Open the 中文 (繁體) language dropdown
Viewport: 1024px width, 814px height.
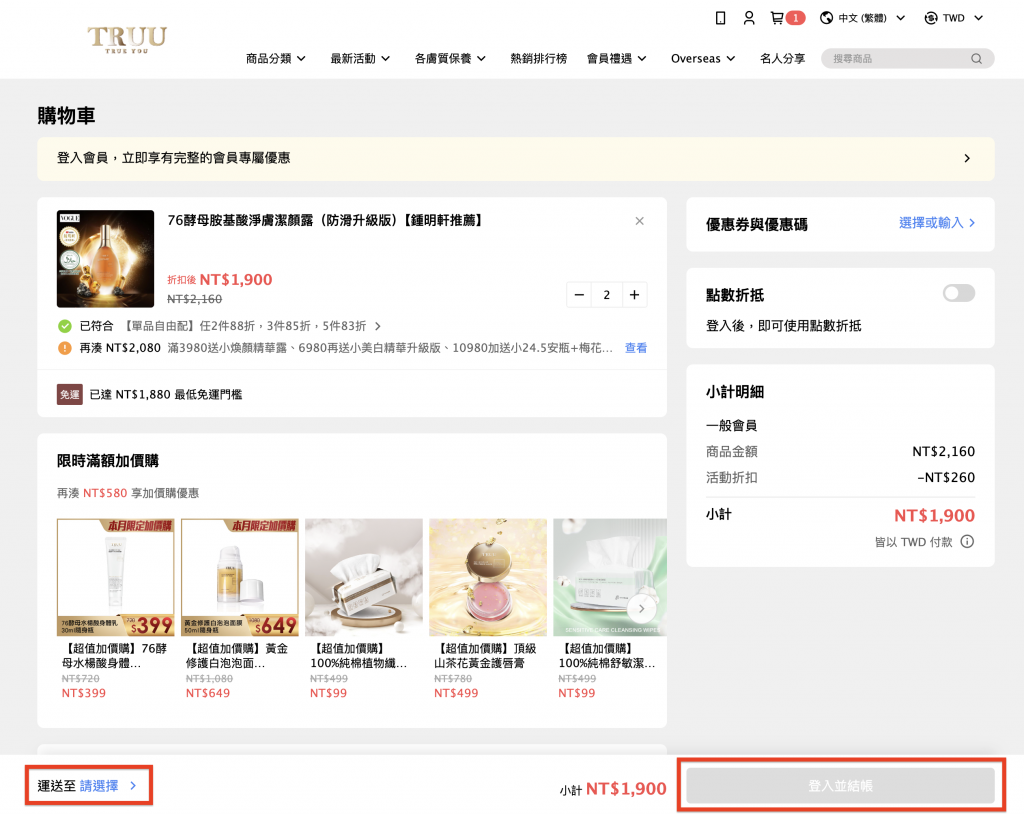[862, 18]
